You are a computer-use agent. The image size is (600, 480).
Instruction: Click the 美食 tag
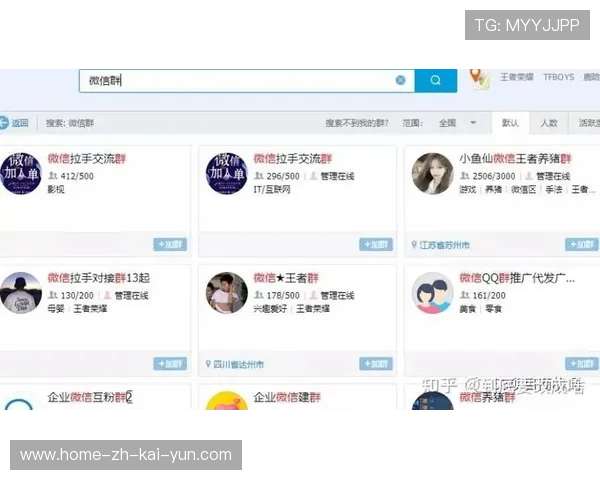[x=468, y=309]
